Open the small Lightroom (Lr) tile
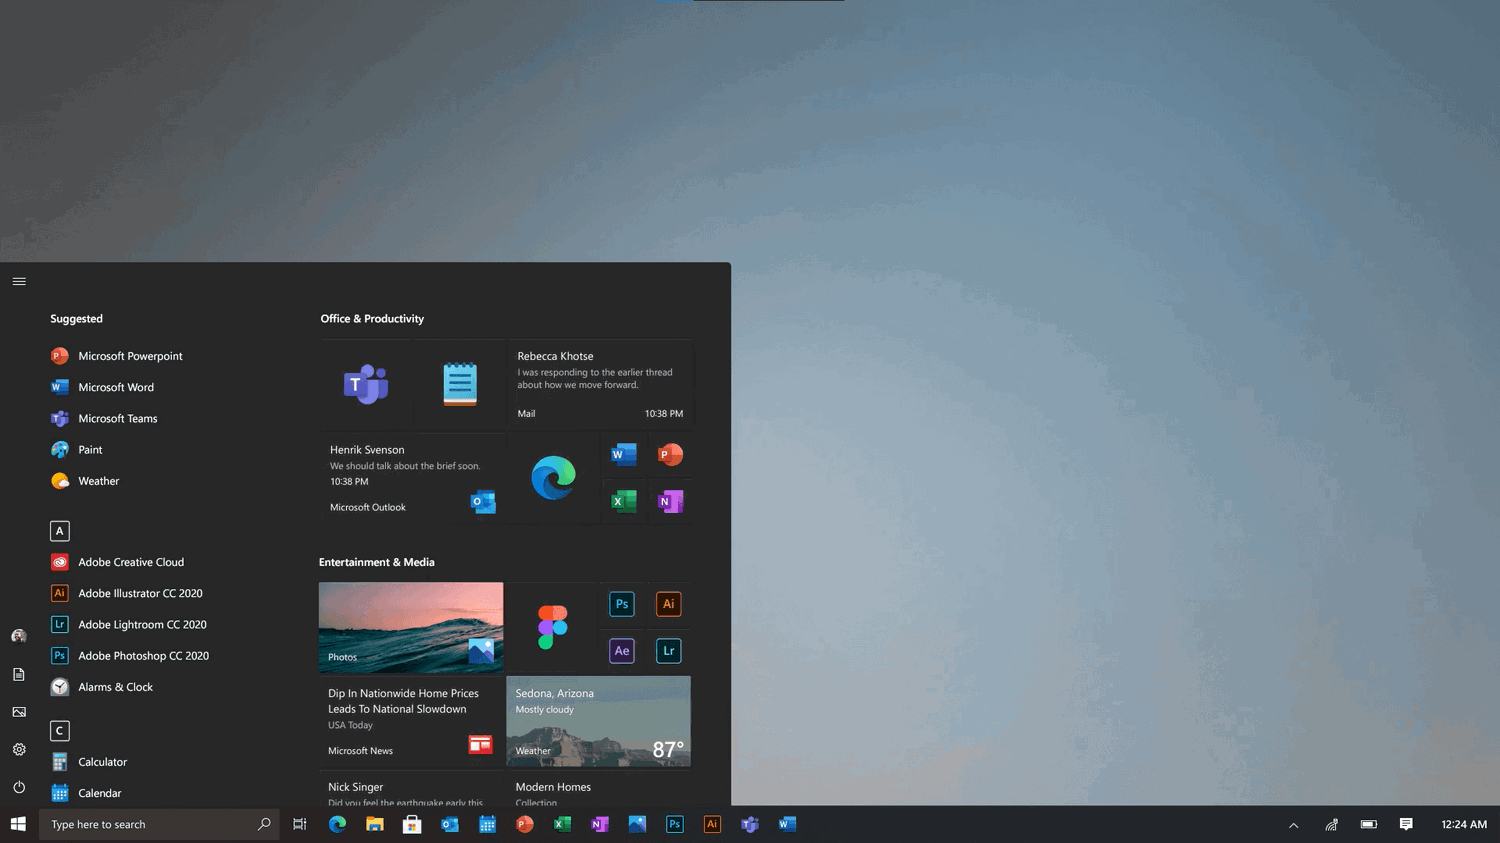1500x843 pixels. click(668, 651)
